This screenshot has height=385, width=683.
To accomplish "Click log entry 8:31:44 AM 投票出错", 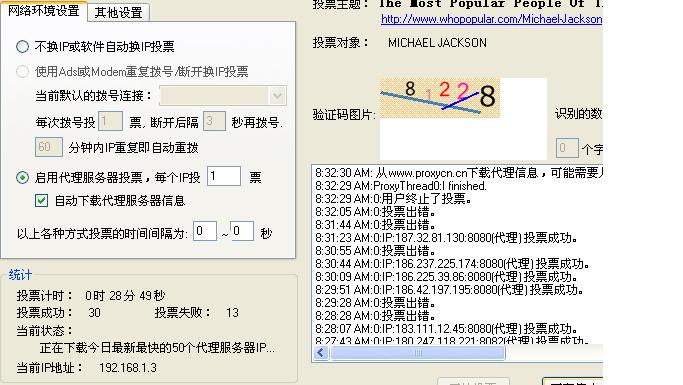I will click(x=375, y=225).
